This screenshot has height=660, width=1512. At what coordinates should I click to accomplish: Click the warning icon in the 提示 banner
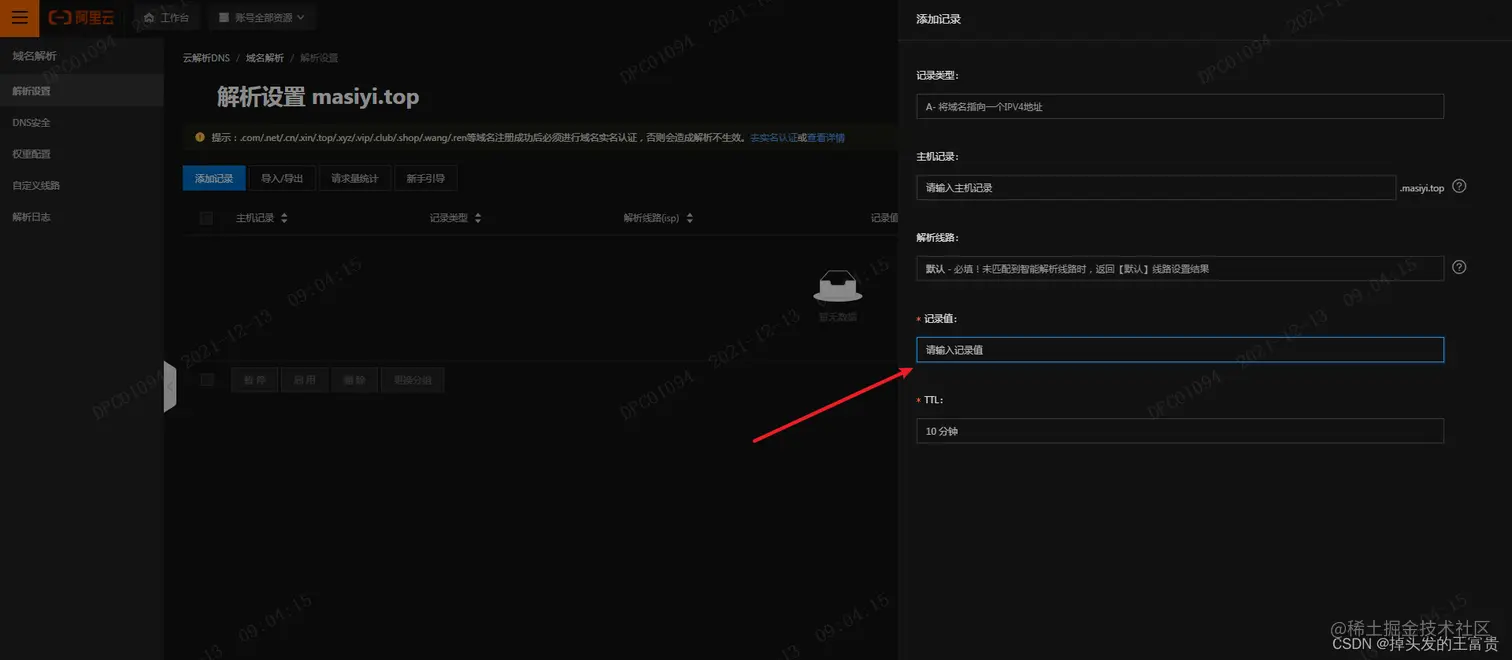(202, 137)
